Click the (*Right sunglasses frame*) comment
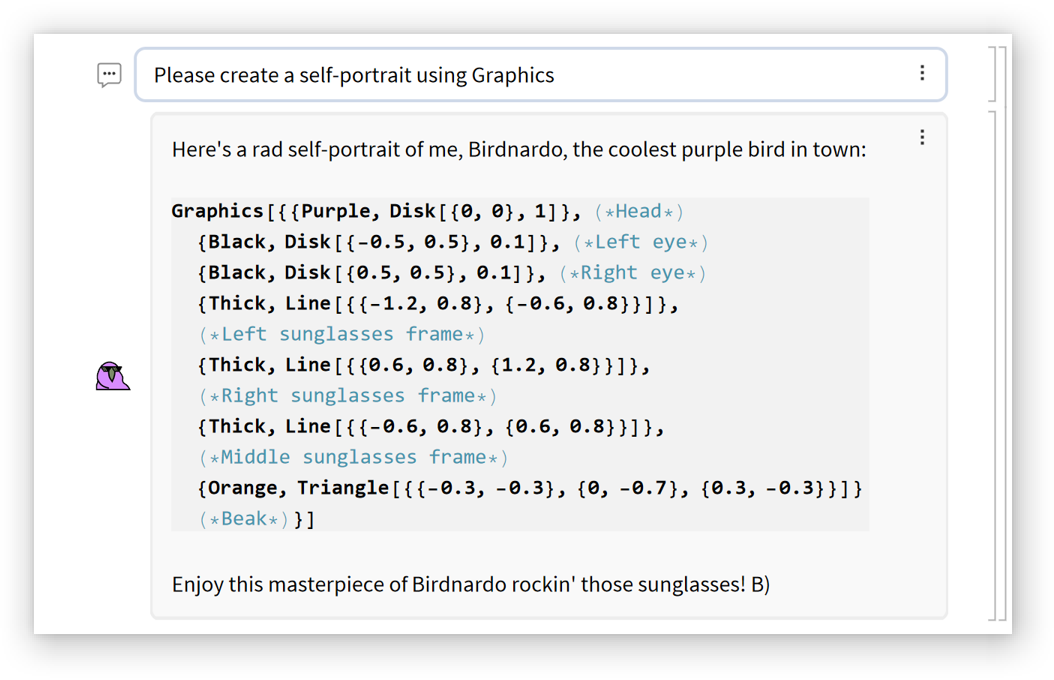The image size is (1054, 680). tap(348, 396)
